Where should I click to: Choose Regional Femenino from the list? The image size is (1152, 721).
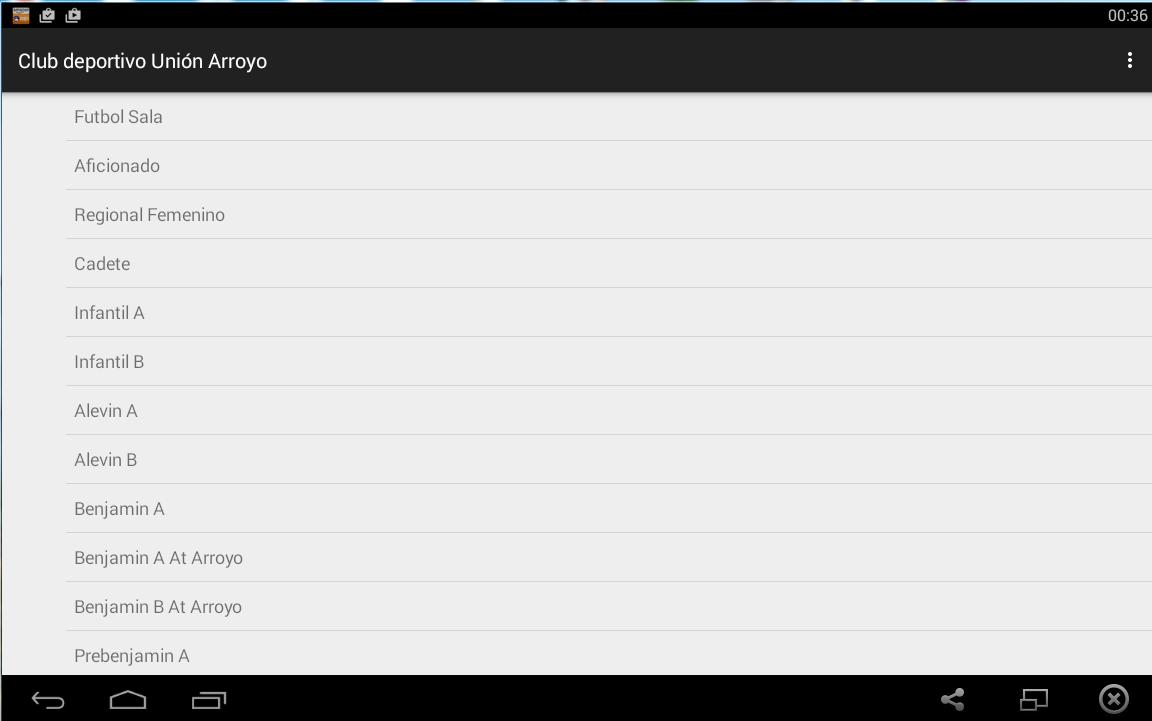149,215
